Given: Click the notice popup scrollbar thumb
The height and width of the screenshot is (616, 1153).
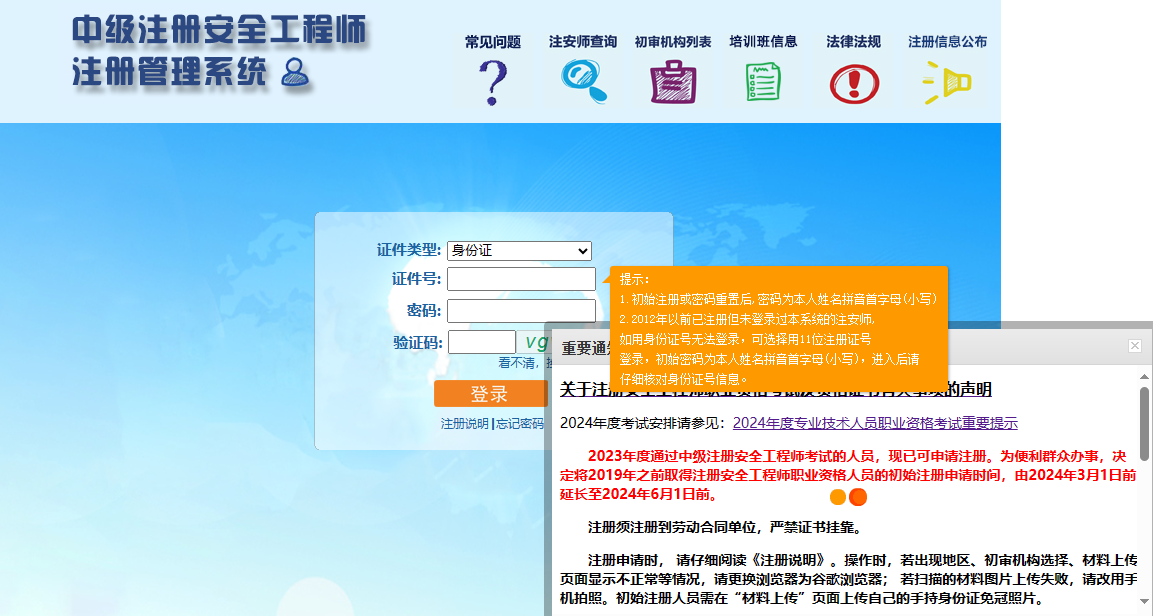Looking at the screenshot, I should pos(1144,422).
